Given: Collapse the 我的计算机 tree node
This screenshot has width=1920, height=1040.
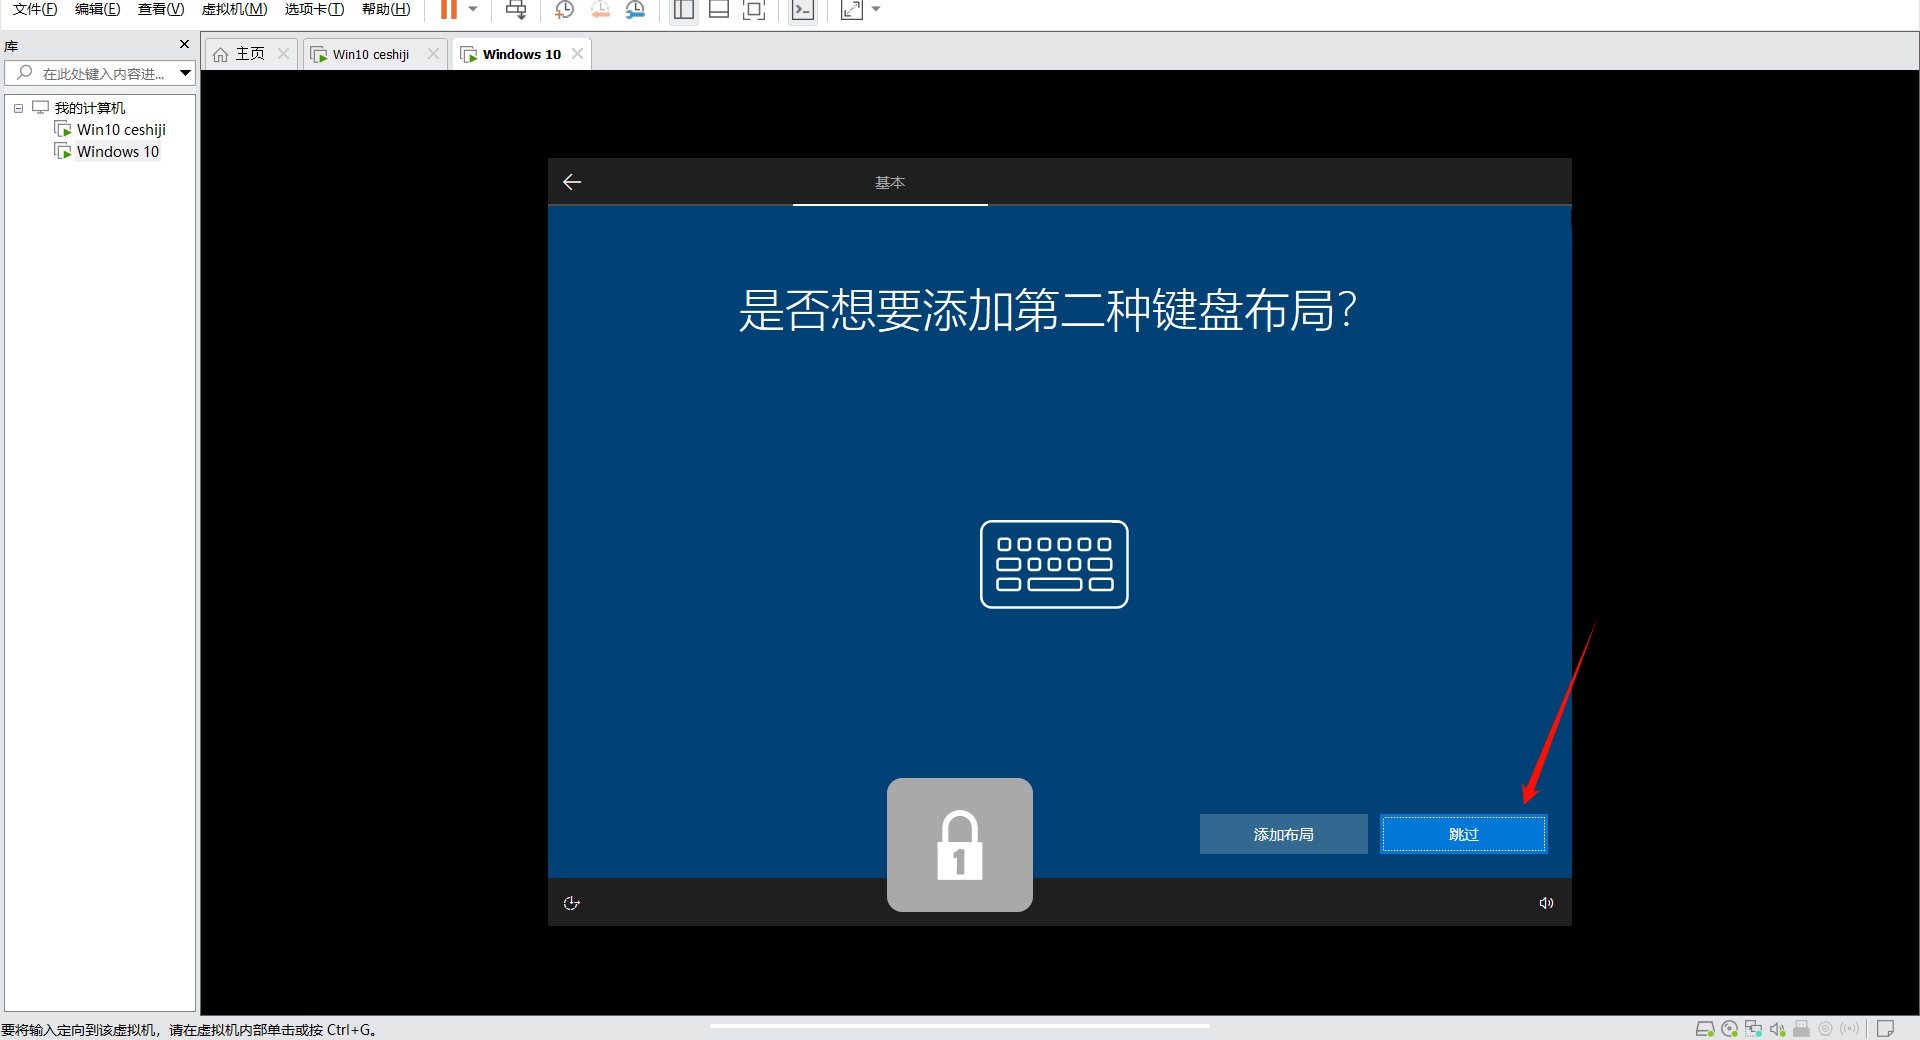Looking at the screenshot, I should click(x=18, y=108).
